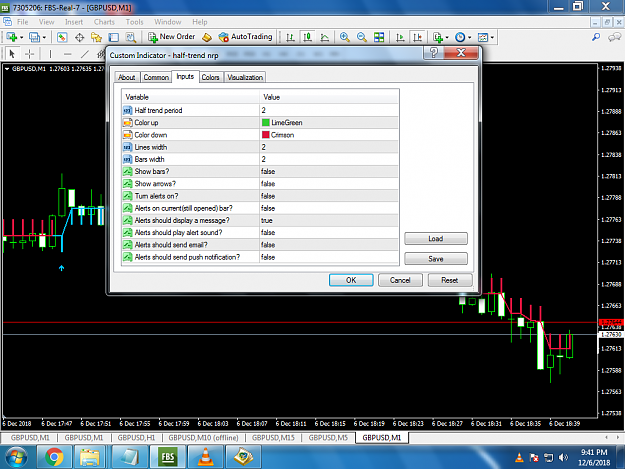The image size is (625, 469).
Task: Toggle the Market Watch window icon
Action: coord(61,37)
